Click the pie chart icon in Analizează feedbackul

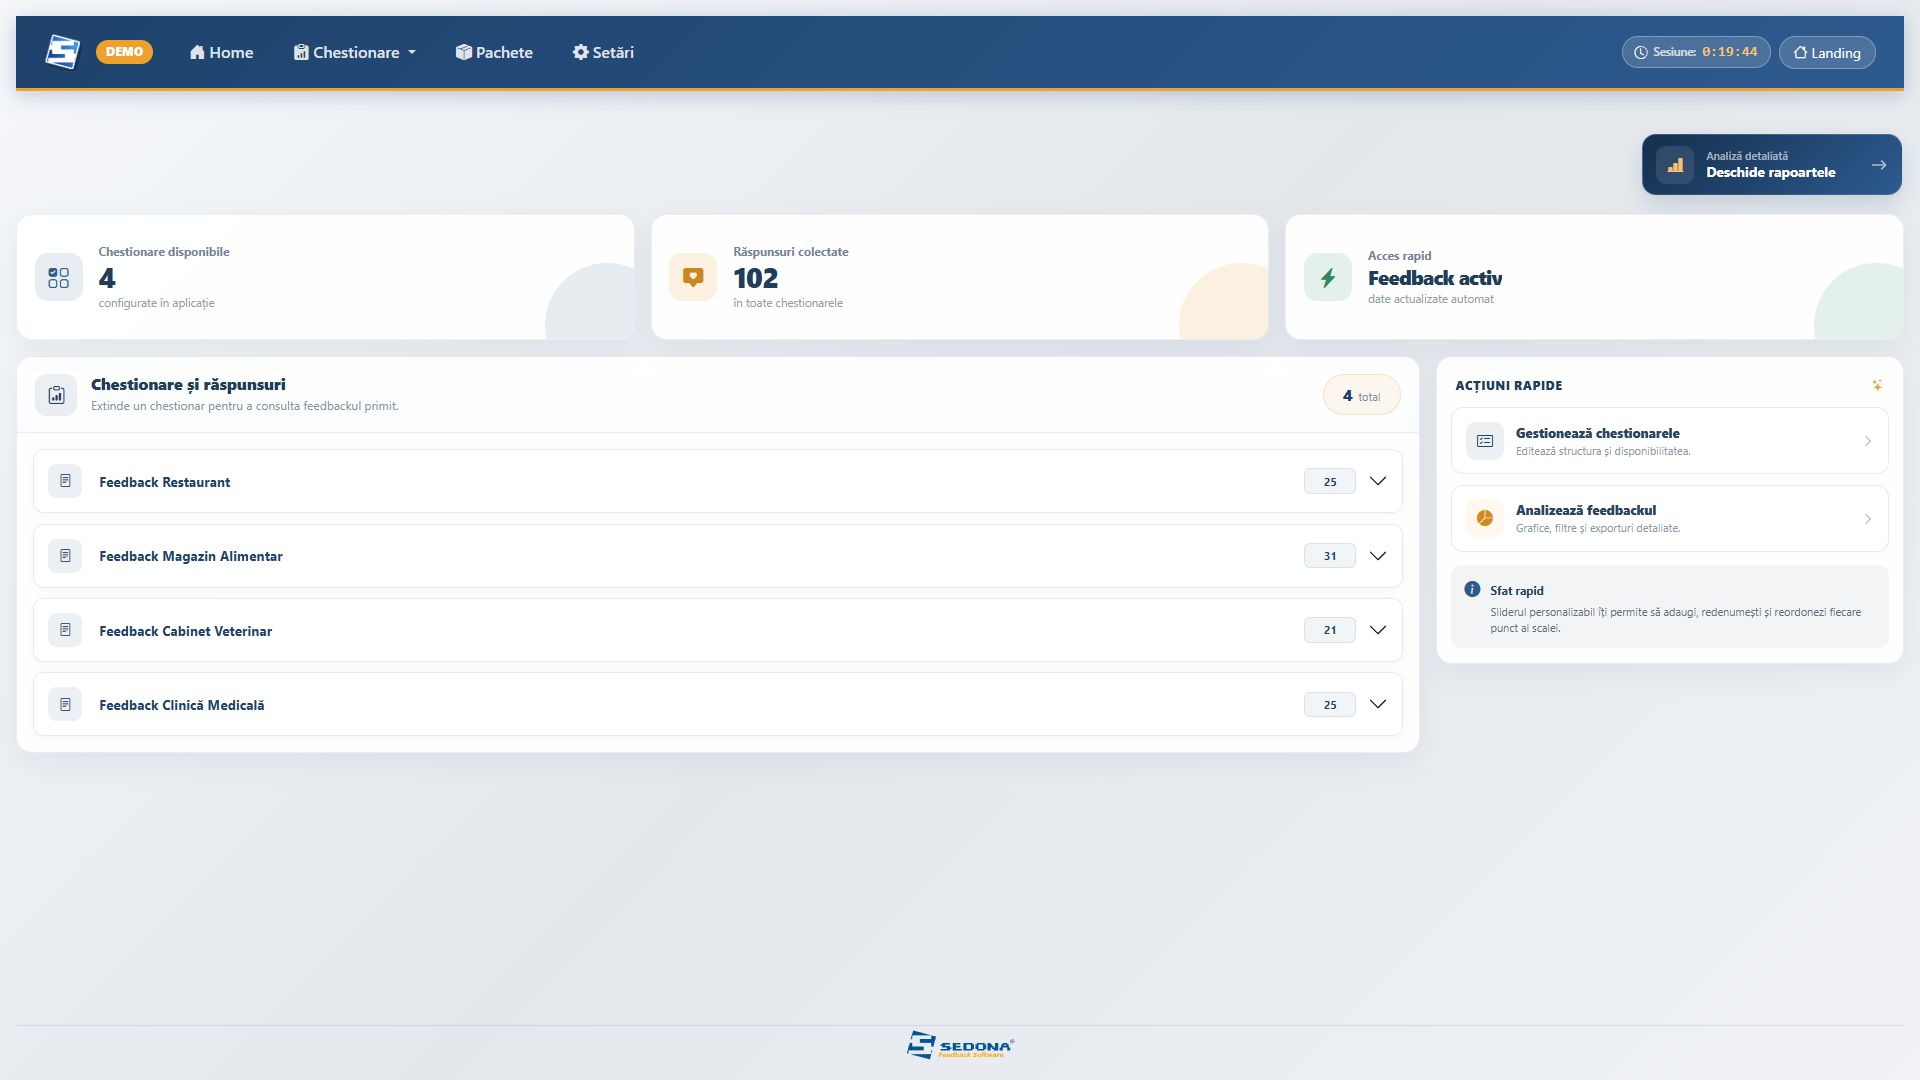(x=1485, y=518)
